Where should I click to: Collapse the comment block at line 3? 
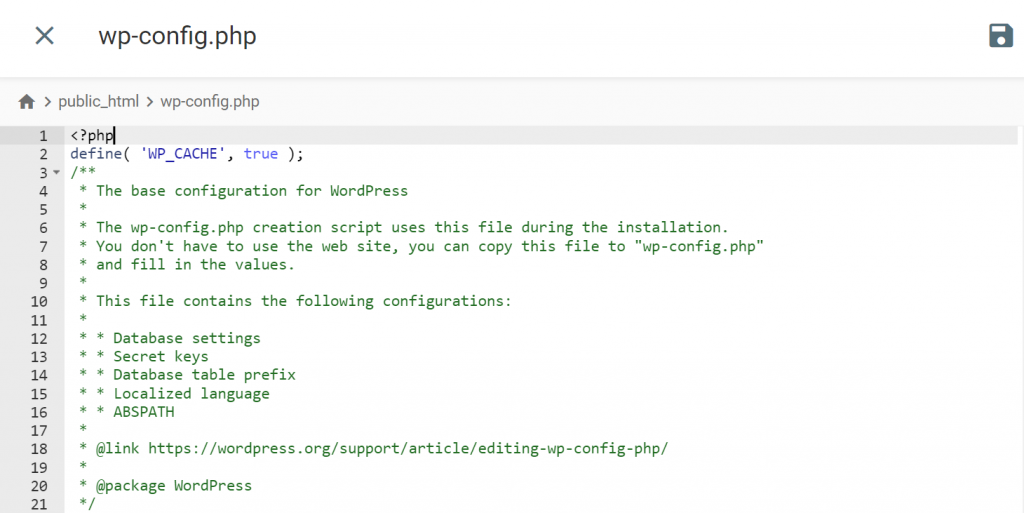56,173
